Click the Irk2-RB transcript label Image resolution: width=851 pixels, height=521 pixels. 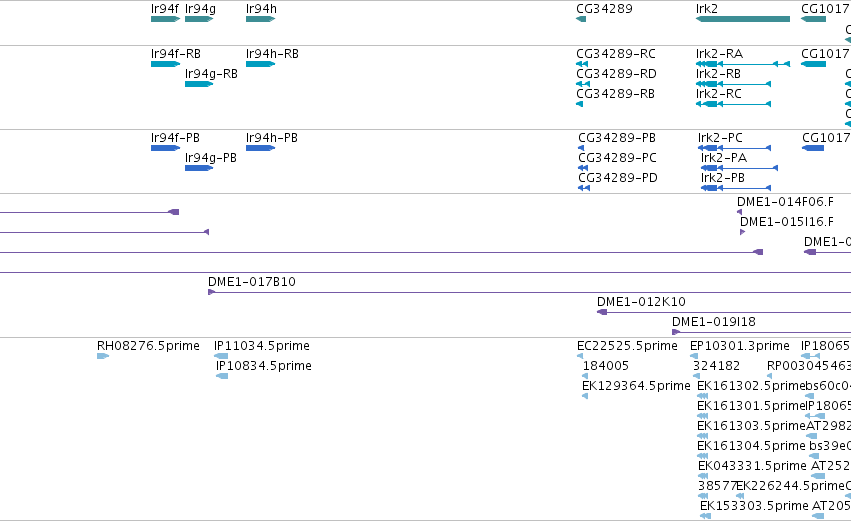click(x=718, y=74)
